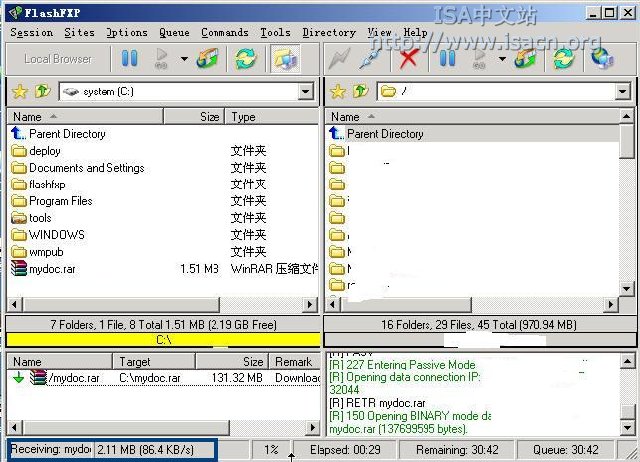Click queue Target column header
Viewport: 640px width, 462px height.
[x=154, y=362]
